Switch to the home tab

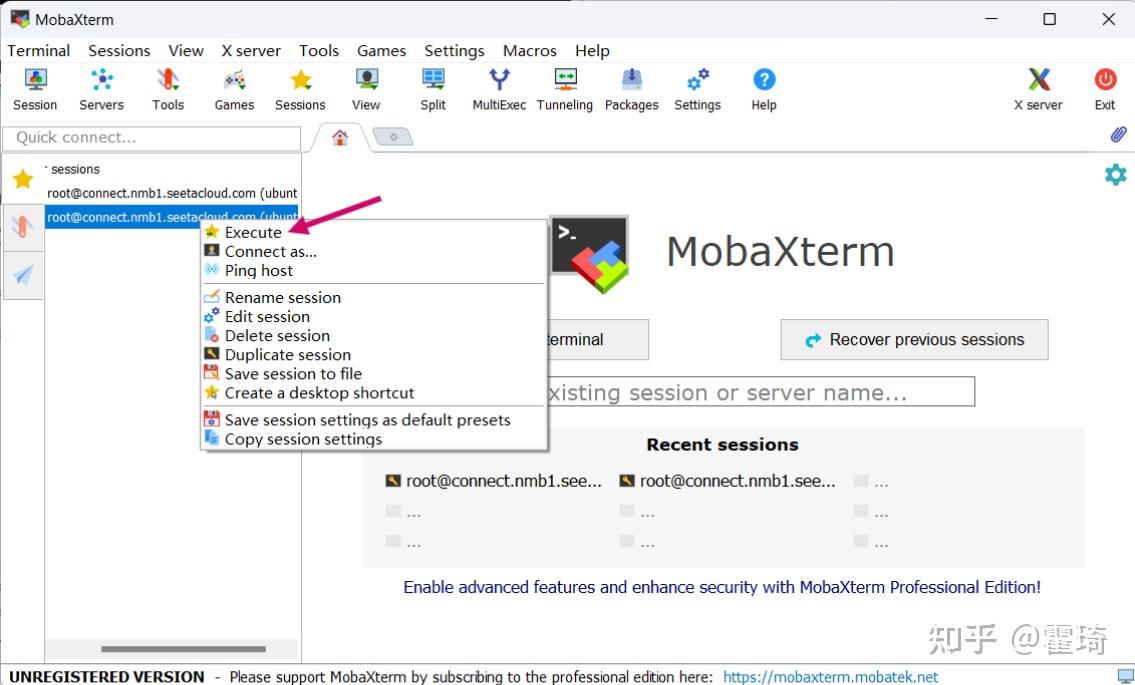[x=338, y=136]
